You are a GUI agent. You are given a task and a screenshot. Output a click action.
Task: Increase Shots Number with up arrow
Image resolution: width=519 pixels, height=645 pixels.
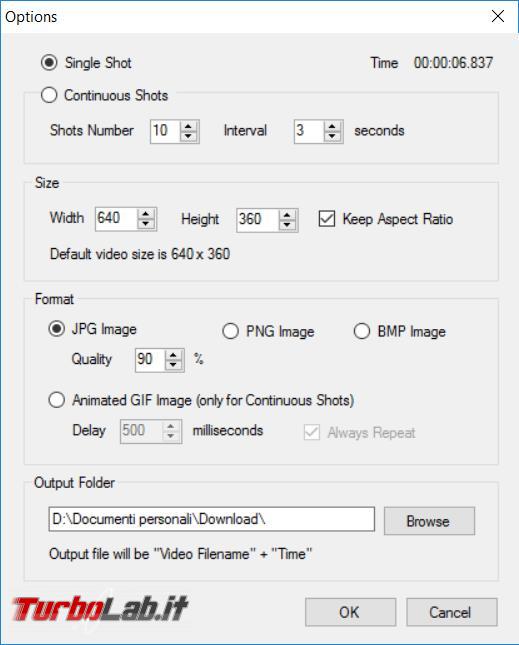188,126
